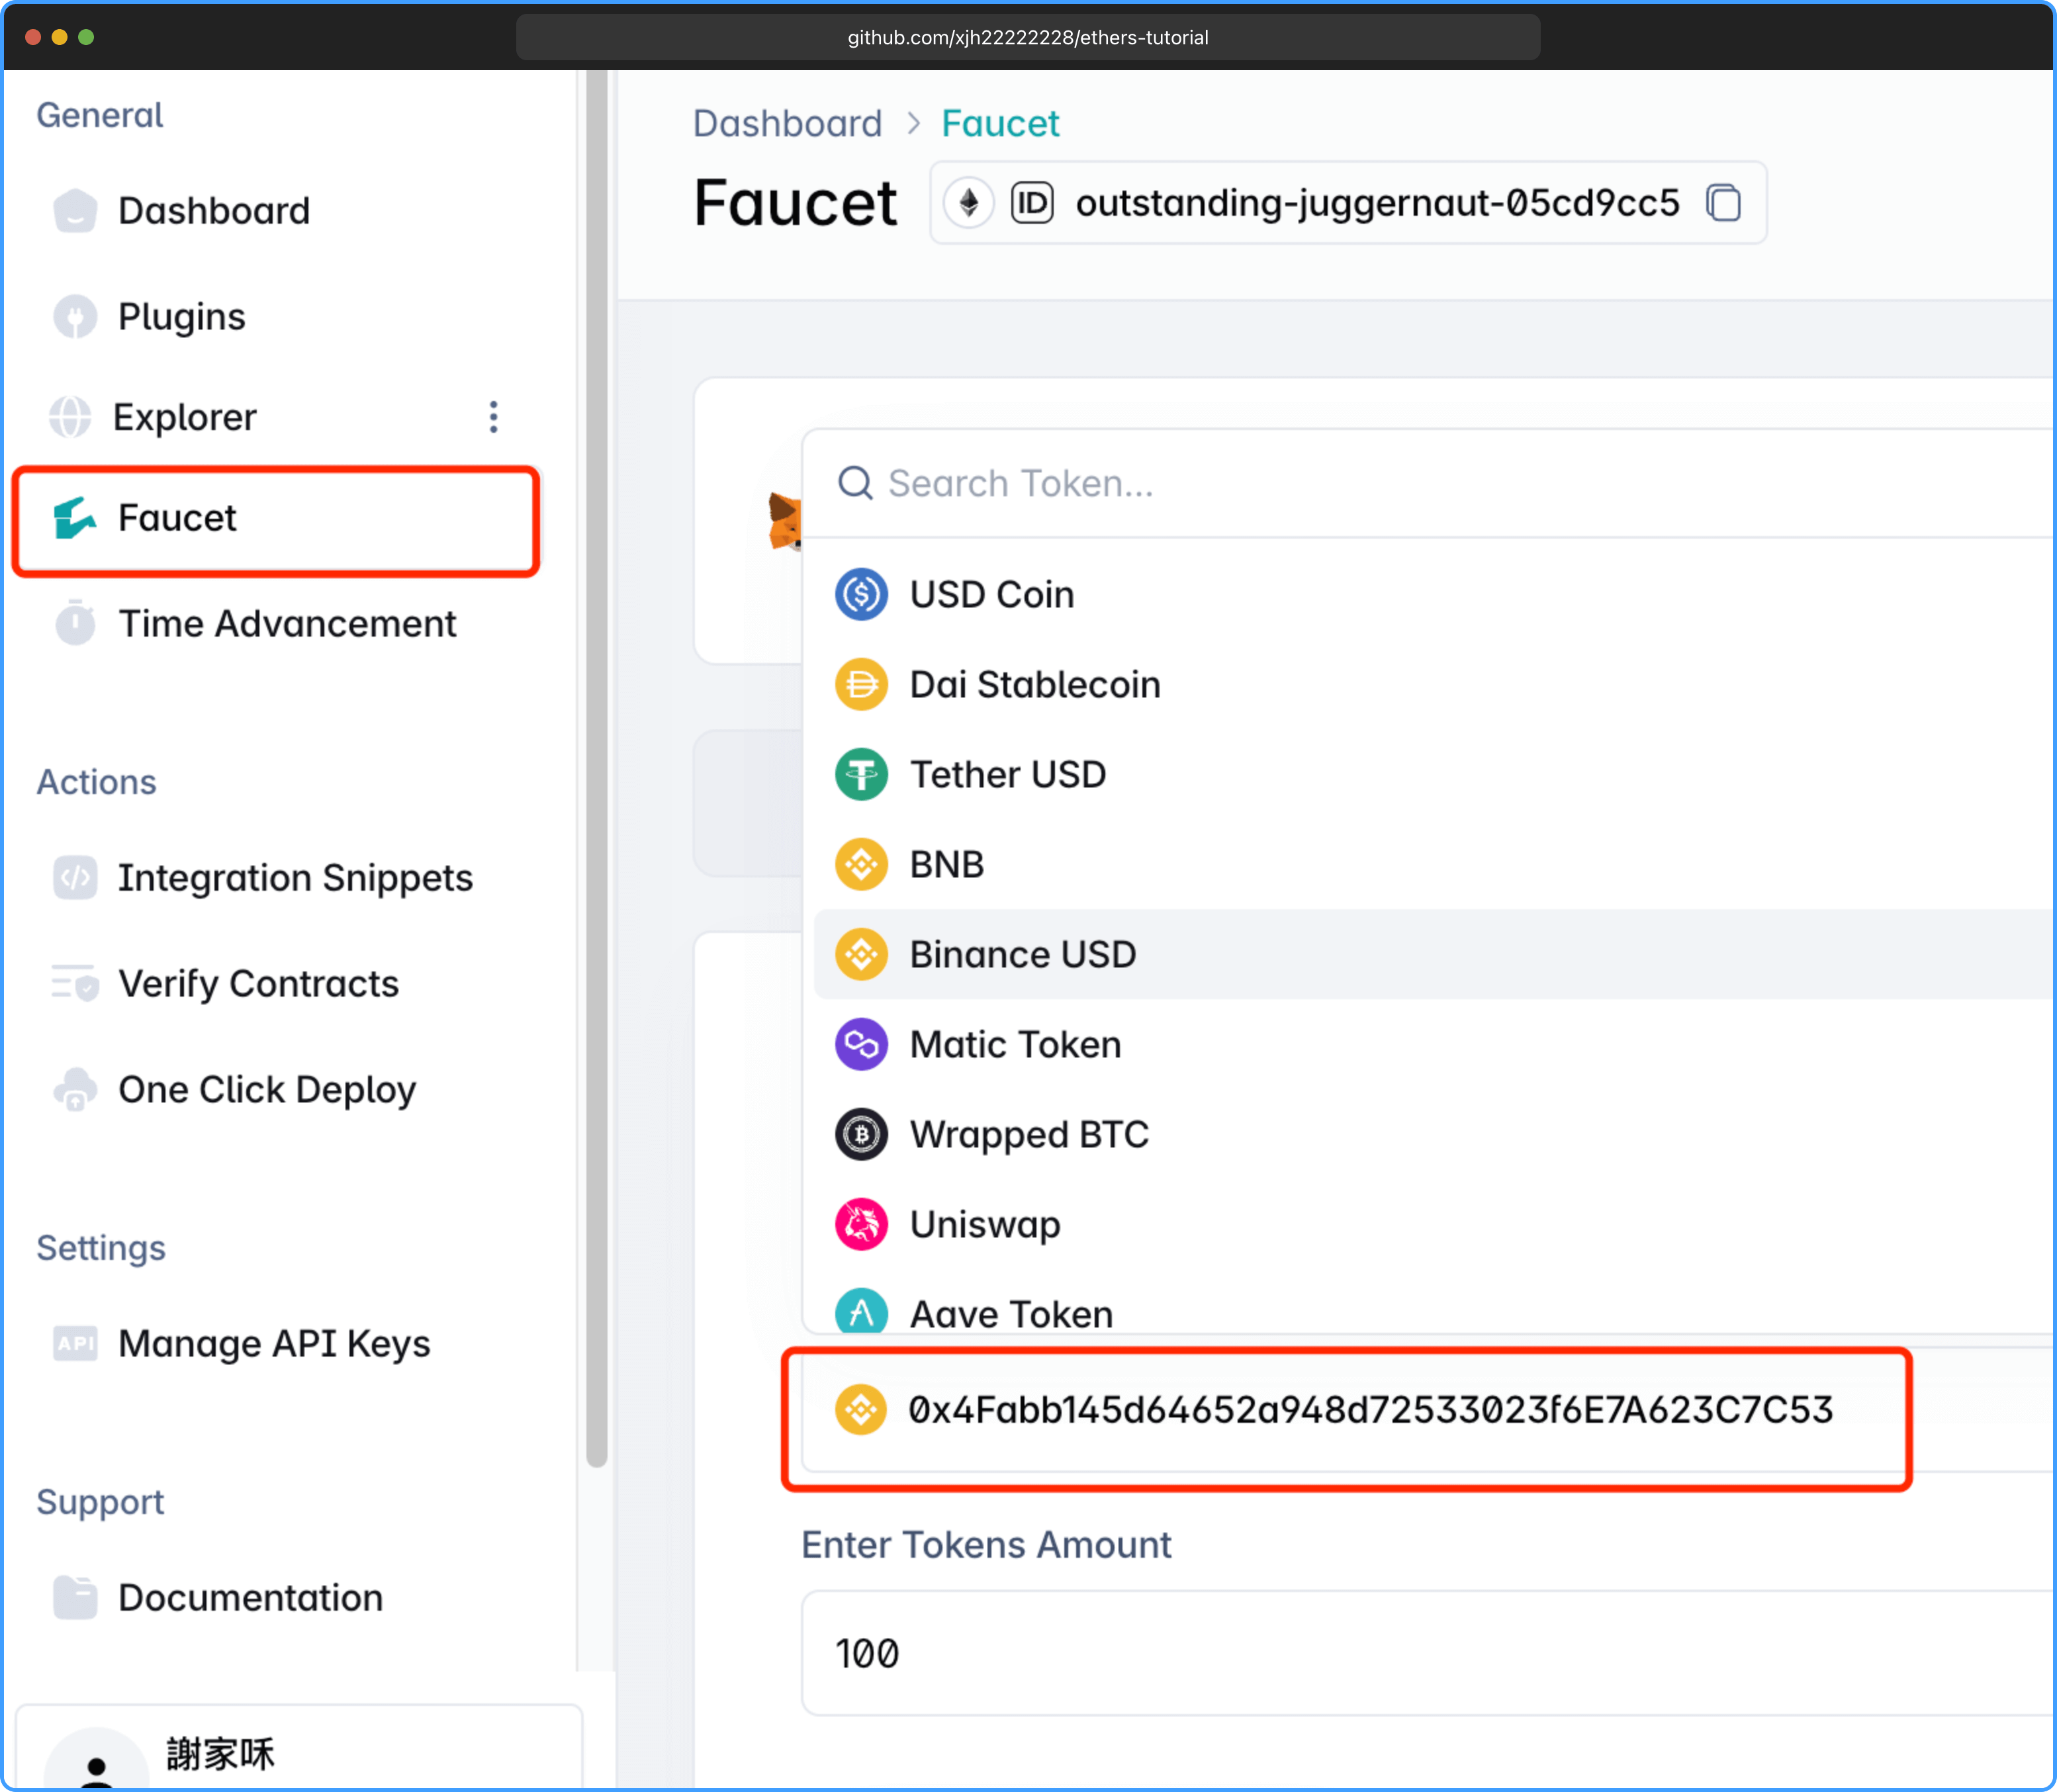Copy the fork ID using the copy icon

(x=1723, y=203)
